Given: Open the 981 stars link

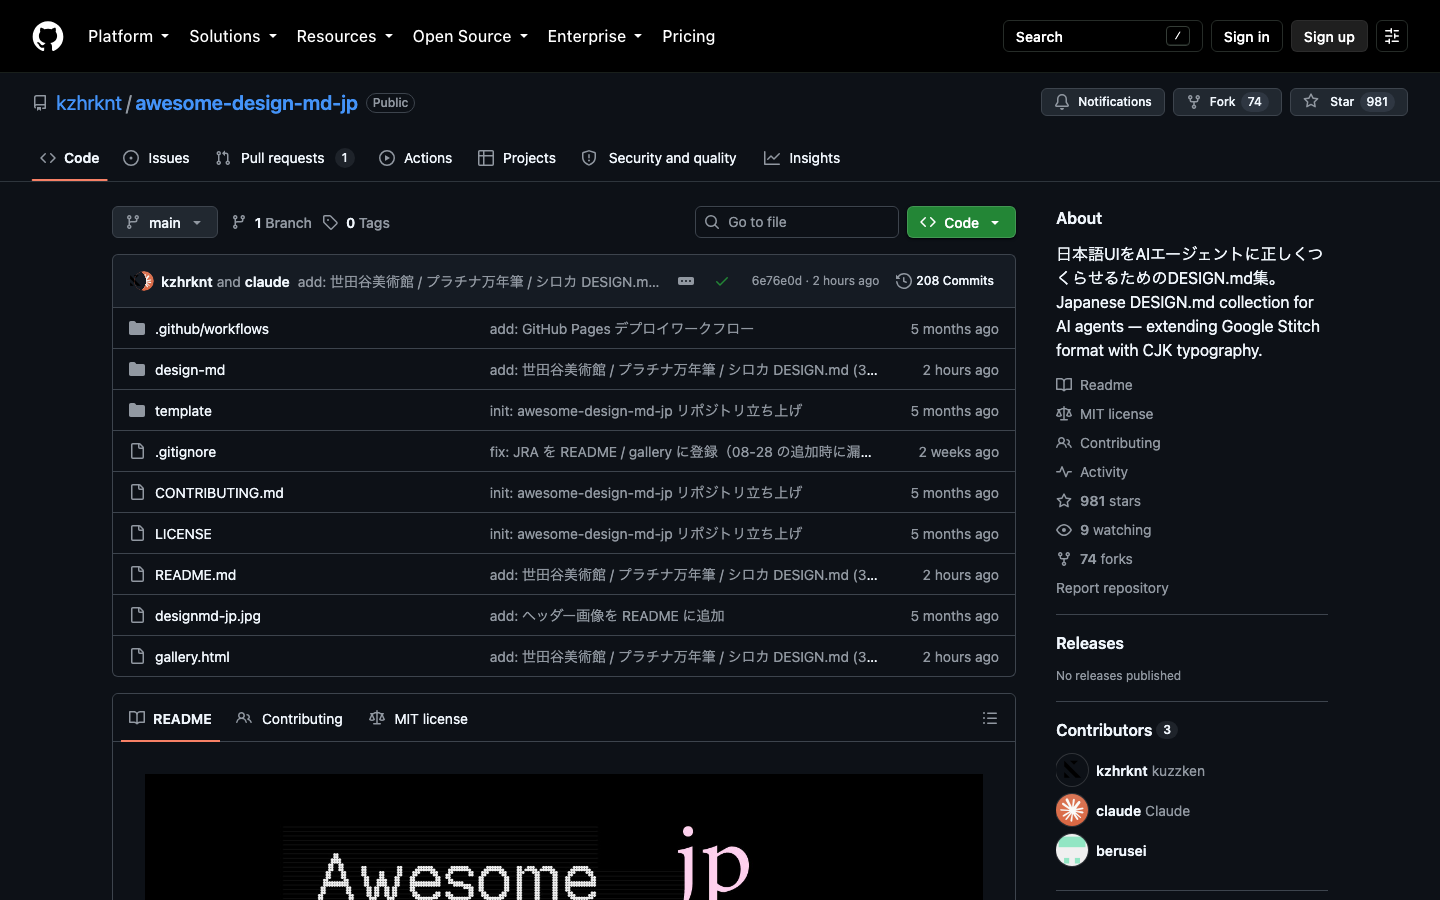Looking at the screenshot, I should (x=1098, y=501).
